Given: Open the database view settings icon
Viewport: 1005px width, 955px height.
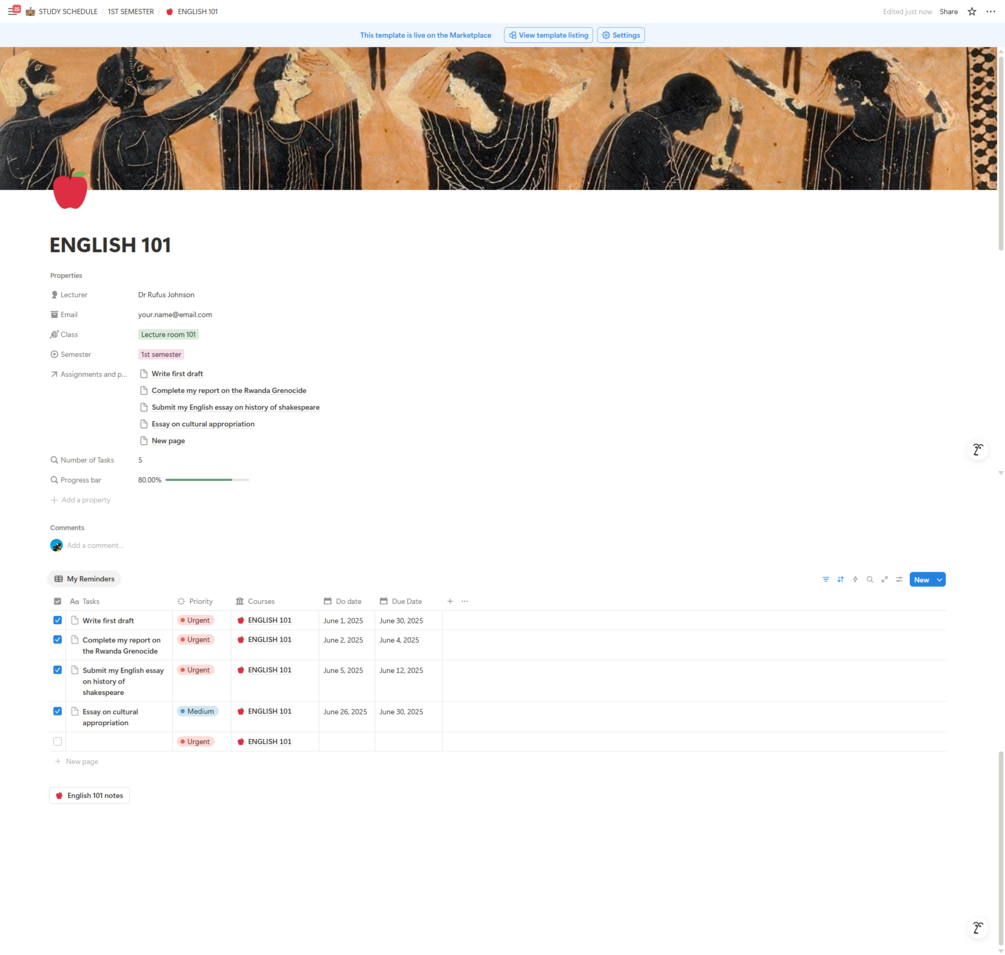Looking at the screenshot, I should tap(899, 579).
